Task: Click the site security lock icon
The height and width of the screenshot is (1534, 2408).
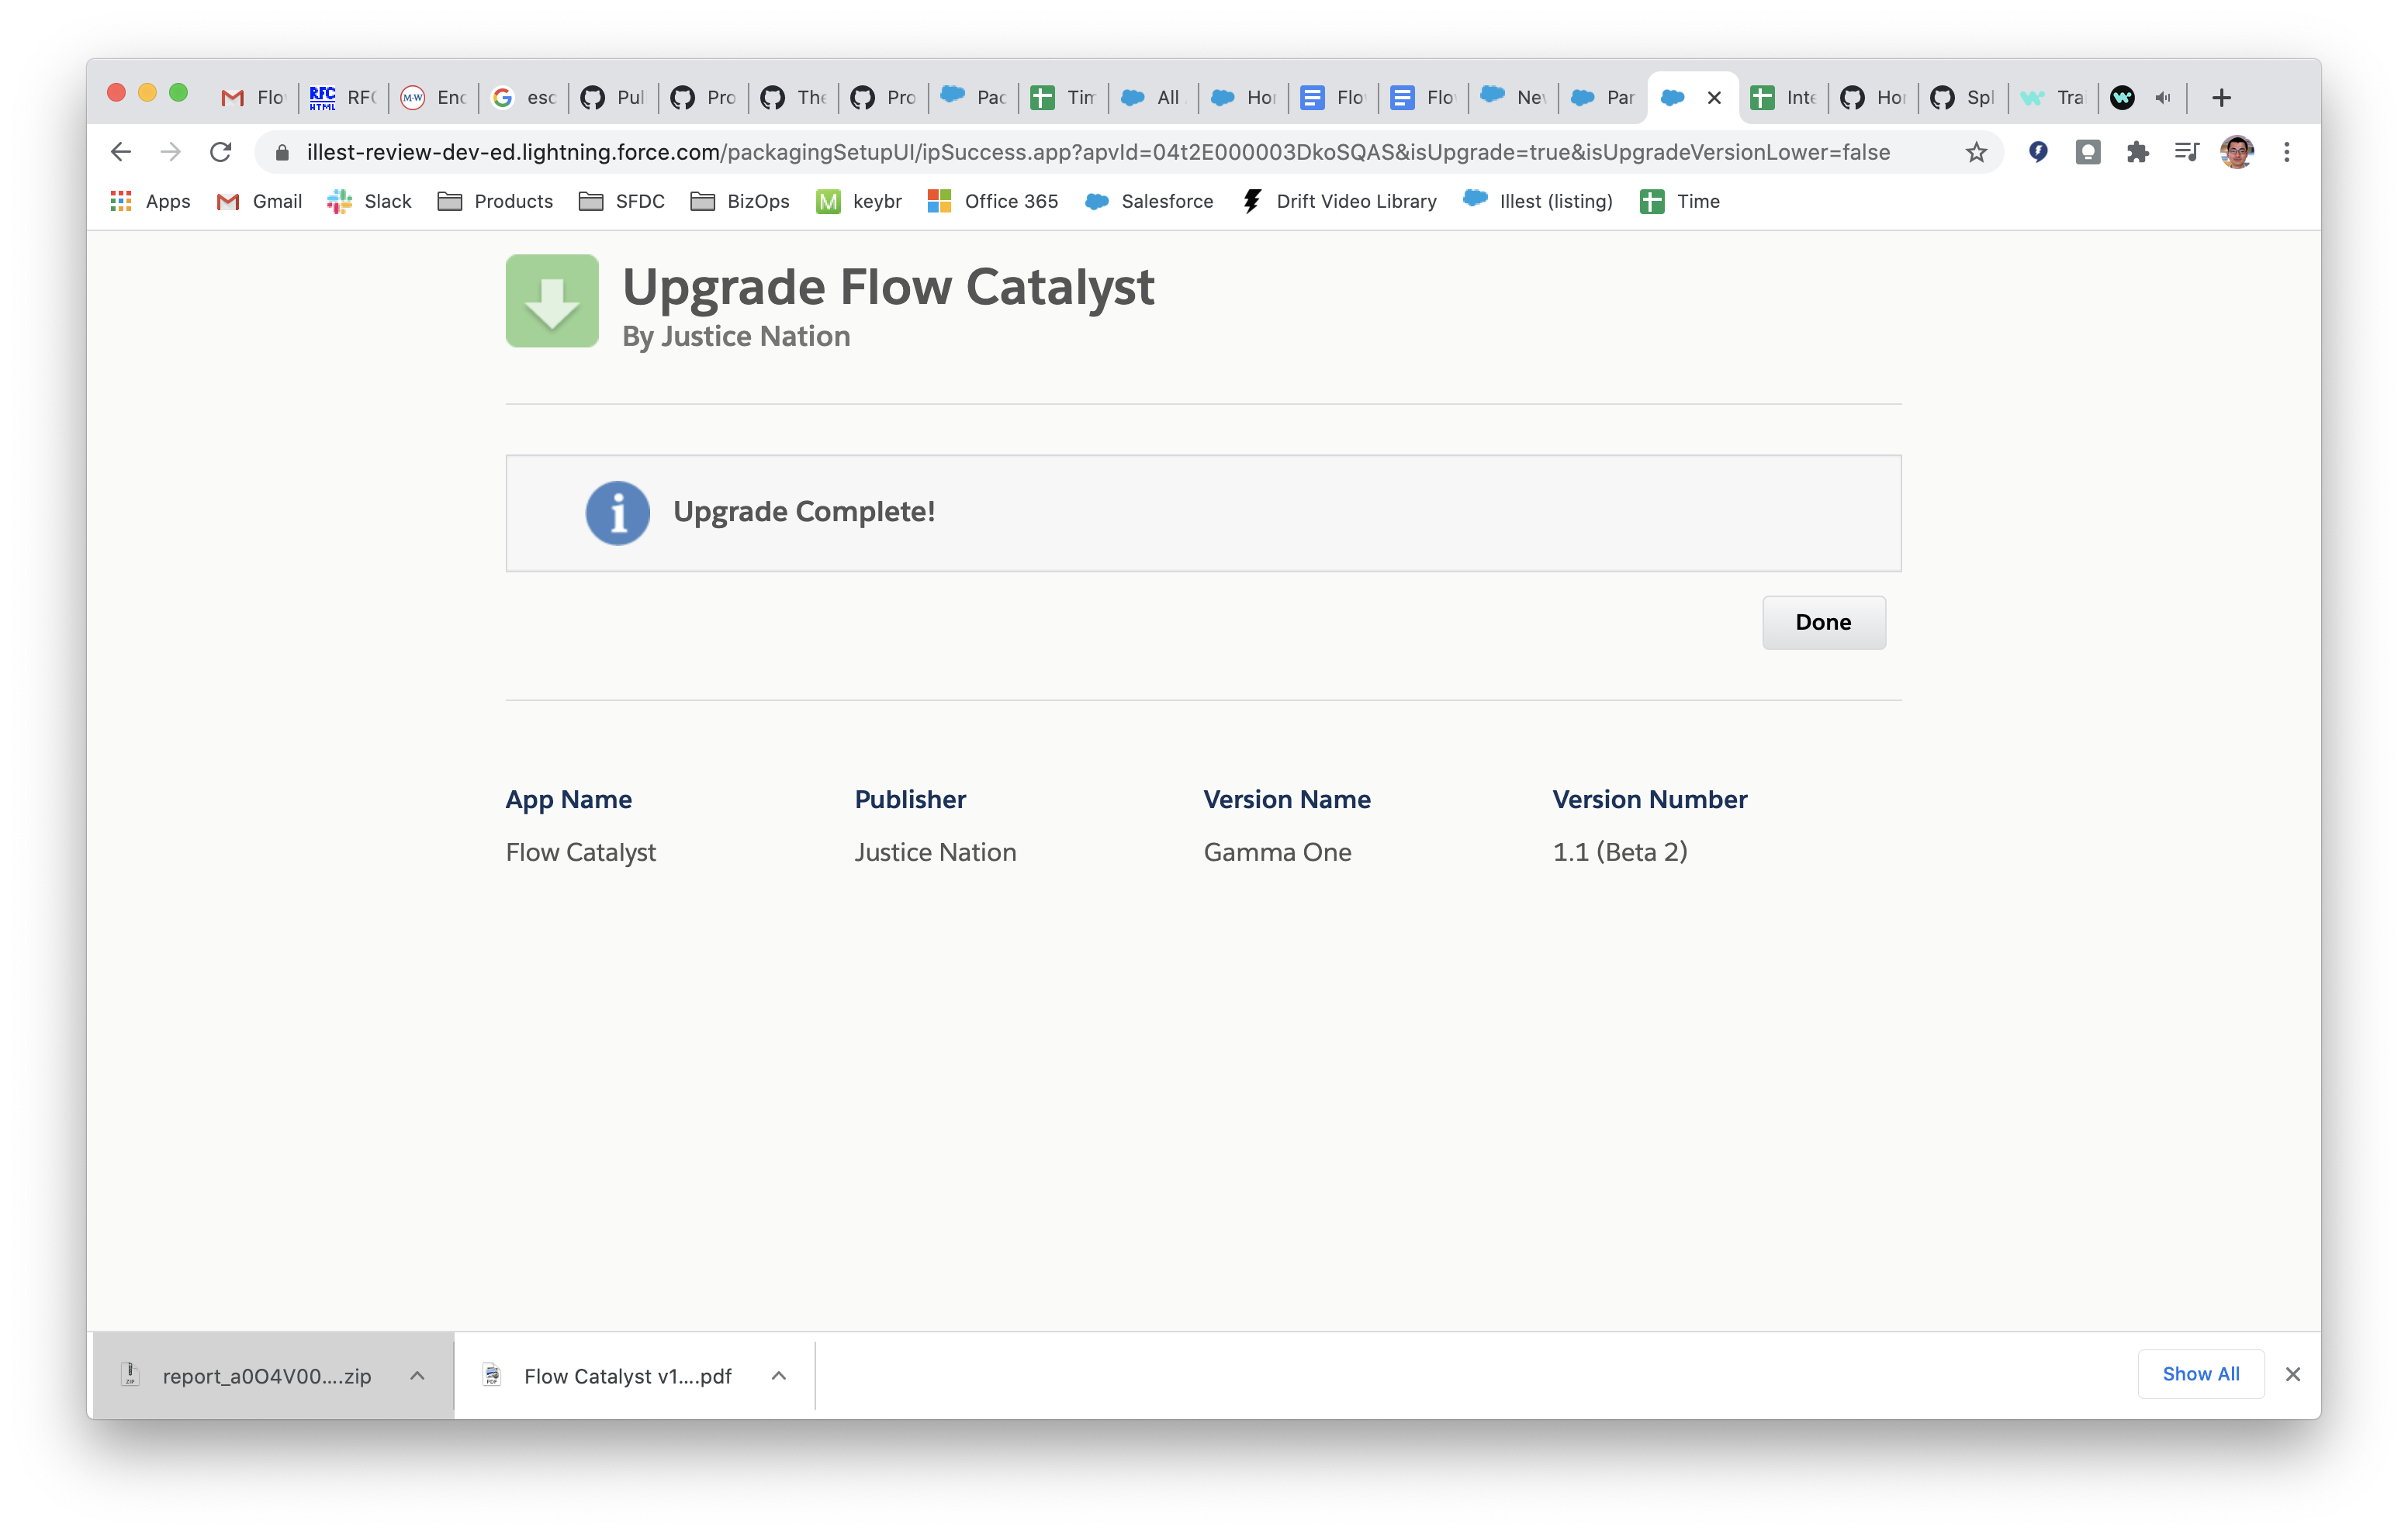Action: (x=284, y=152)
